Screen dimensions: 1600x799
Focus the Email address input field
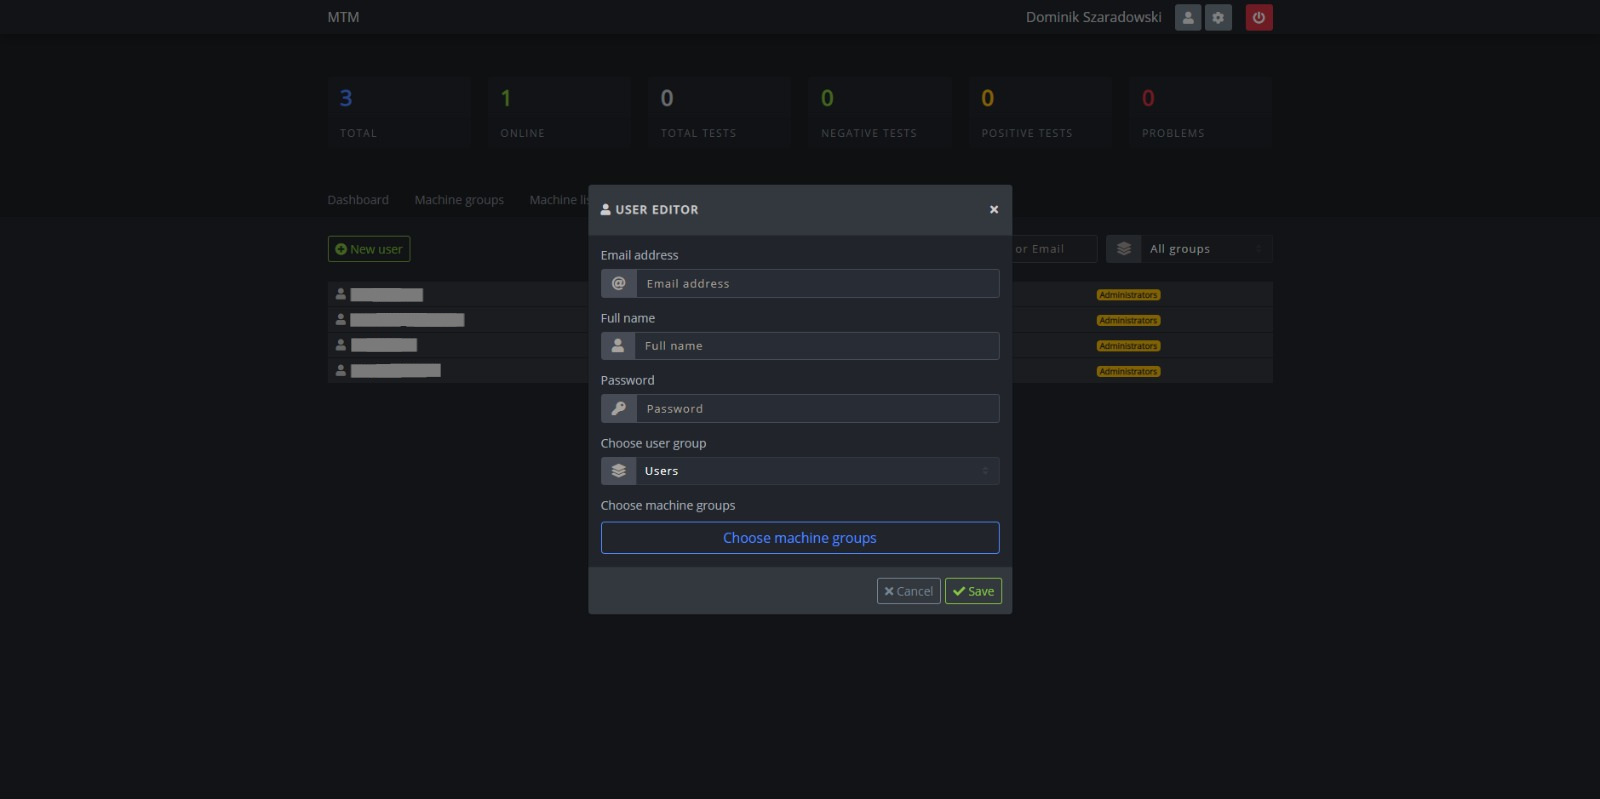point(816,283)
